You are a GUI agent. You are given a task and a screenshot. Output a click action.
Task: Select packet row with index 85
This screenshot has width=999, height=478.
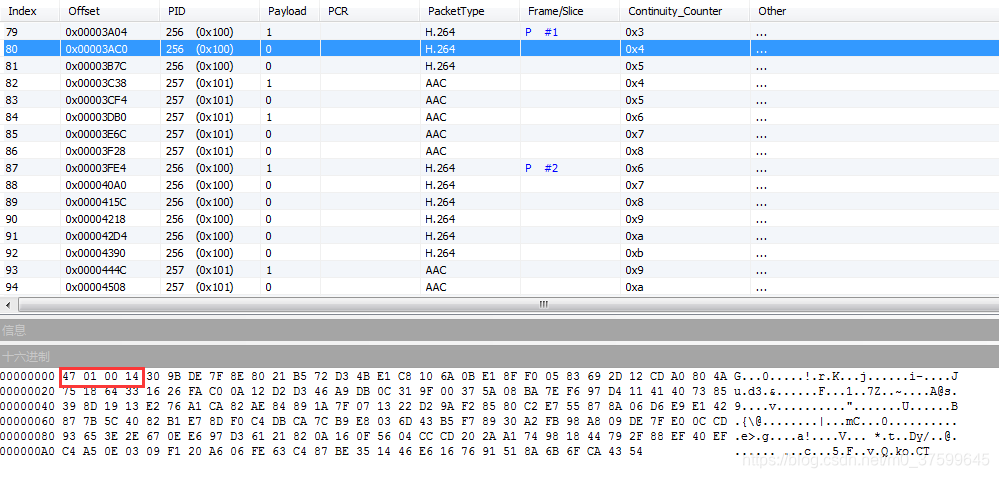pyautogui.click(x=500, y=134)
